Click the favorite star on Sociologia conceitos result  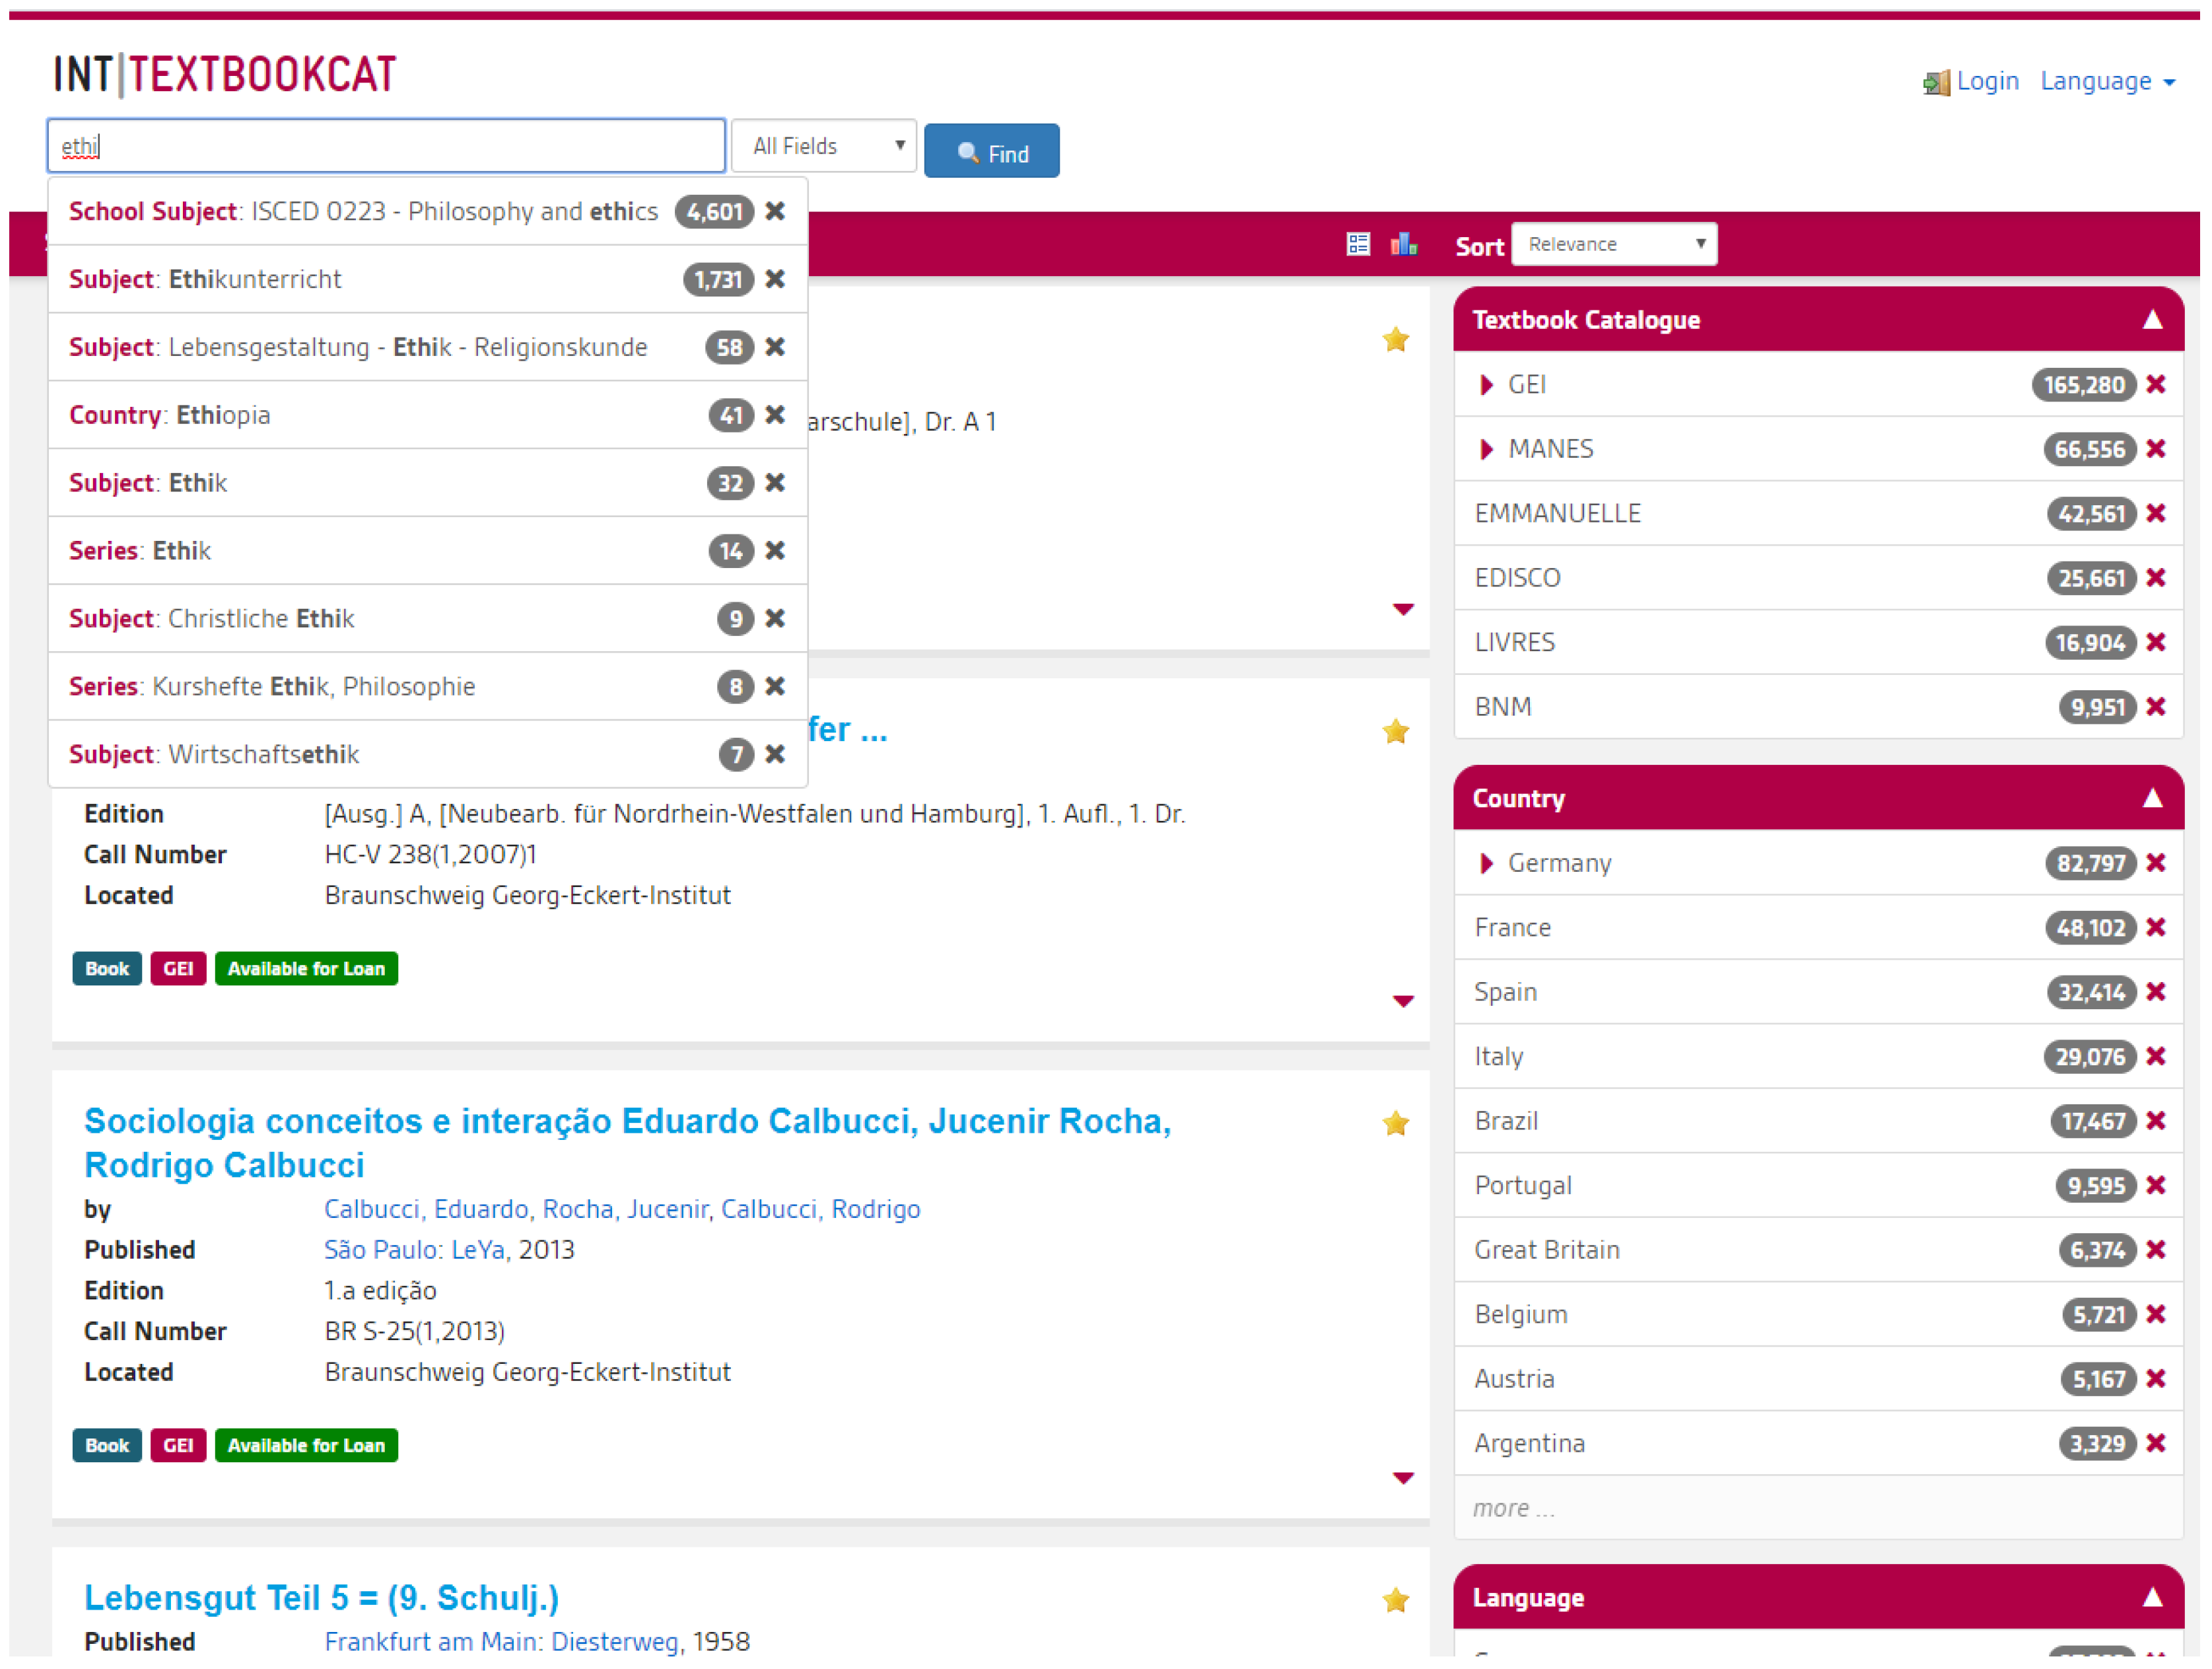[1395, 1124]
